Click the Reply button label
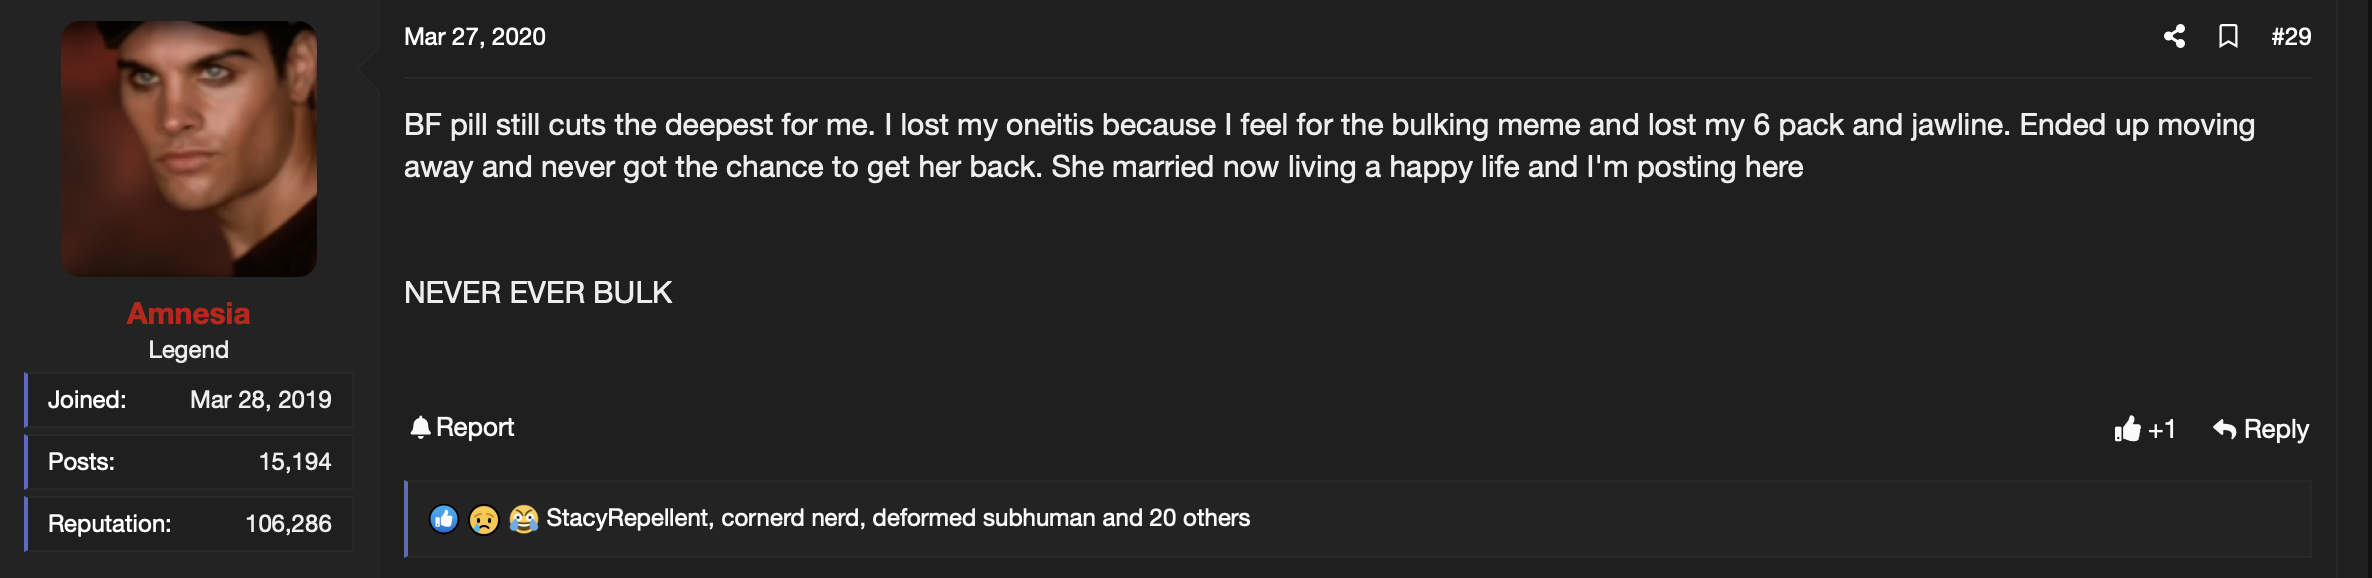Image resolution: width=2372 pixels, height=578 pixels. pyautogui.click(x=2276, y=430)
